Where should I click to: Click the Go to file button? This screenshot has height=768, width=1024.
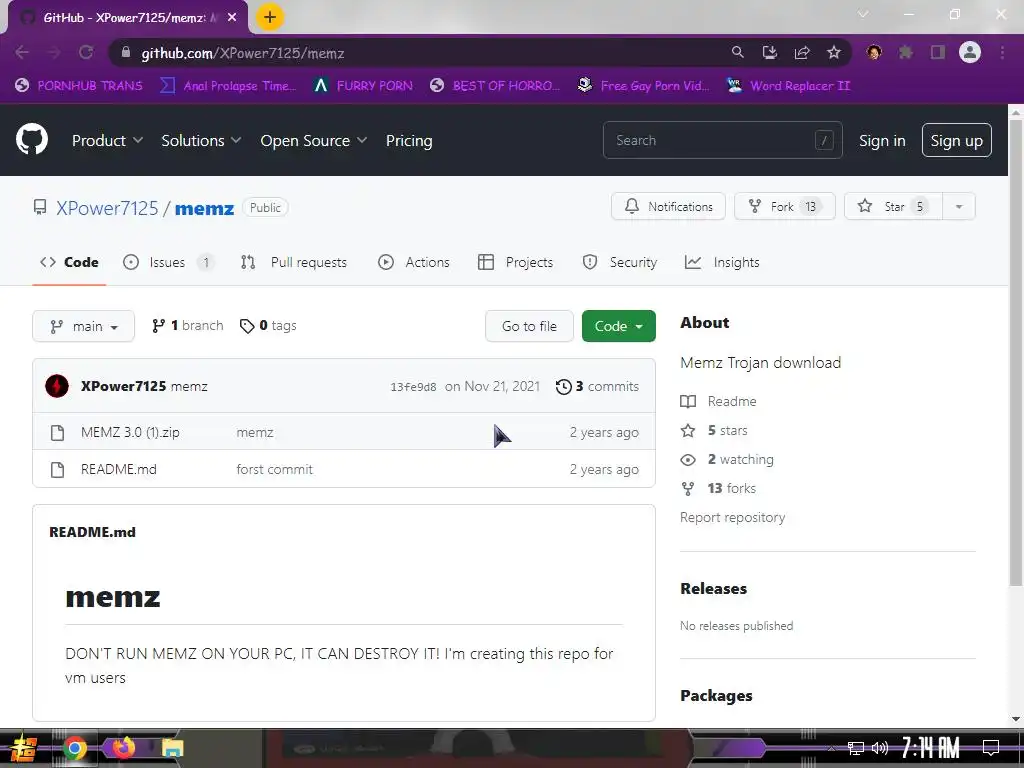pos(529,326)
